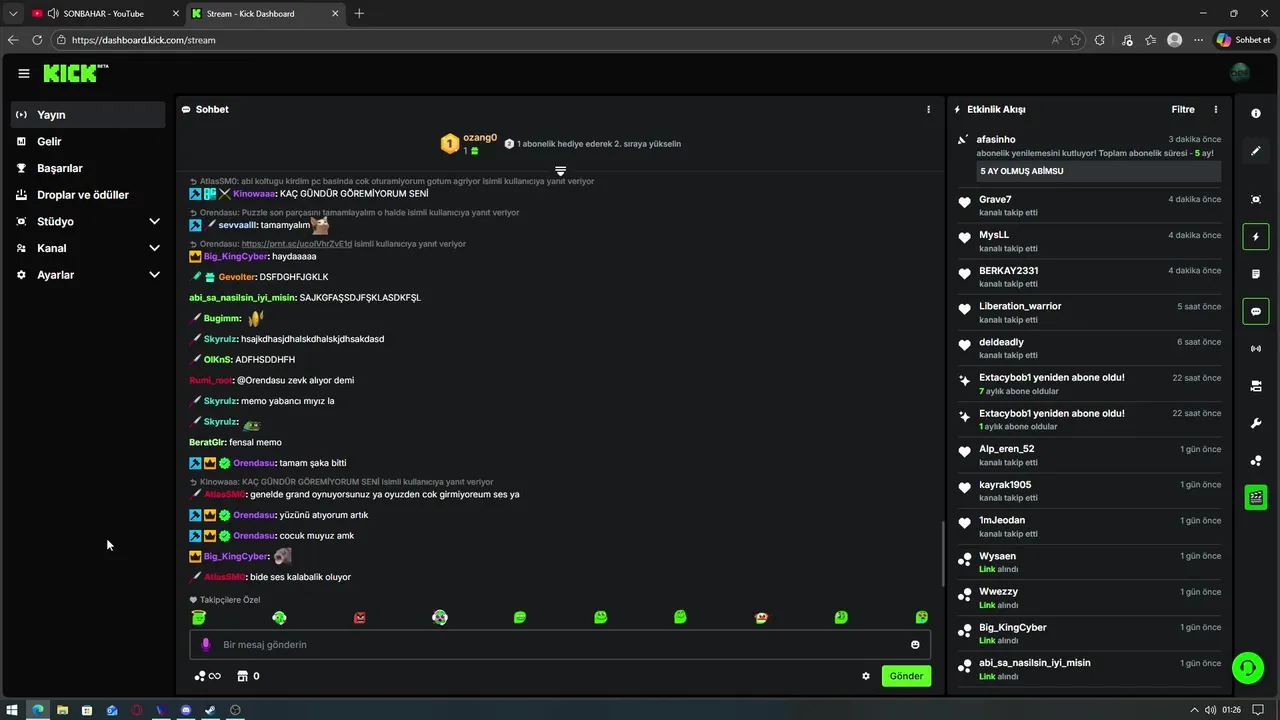Click the broadcast signal icon in right rail

[x=1256, y=348]
